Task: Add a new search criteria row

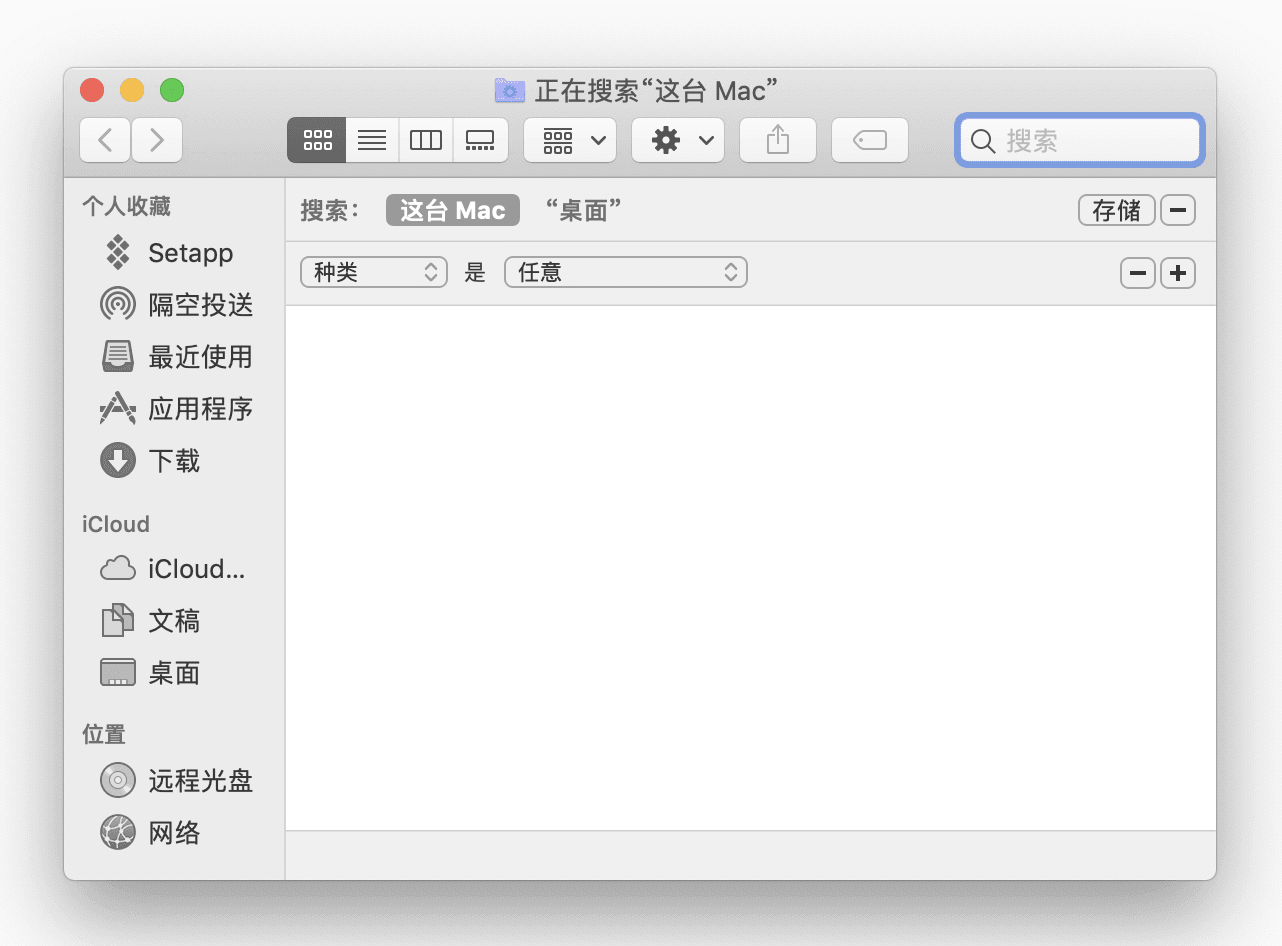Action: (1177, 272)
